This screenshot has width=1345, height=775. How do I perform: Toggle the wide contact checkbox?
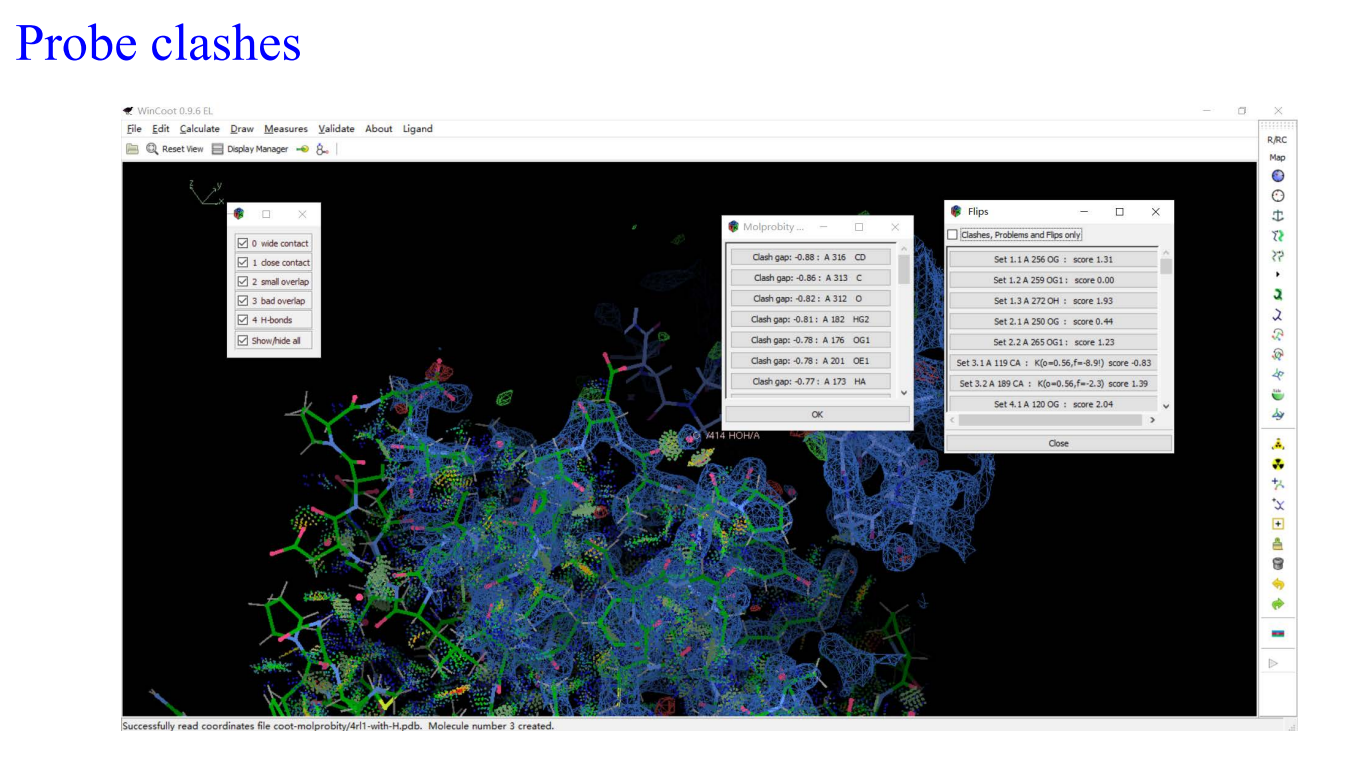coord(273,243)
